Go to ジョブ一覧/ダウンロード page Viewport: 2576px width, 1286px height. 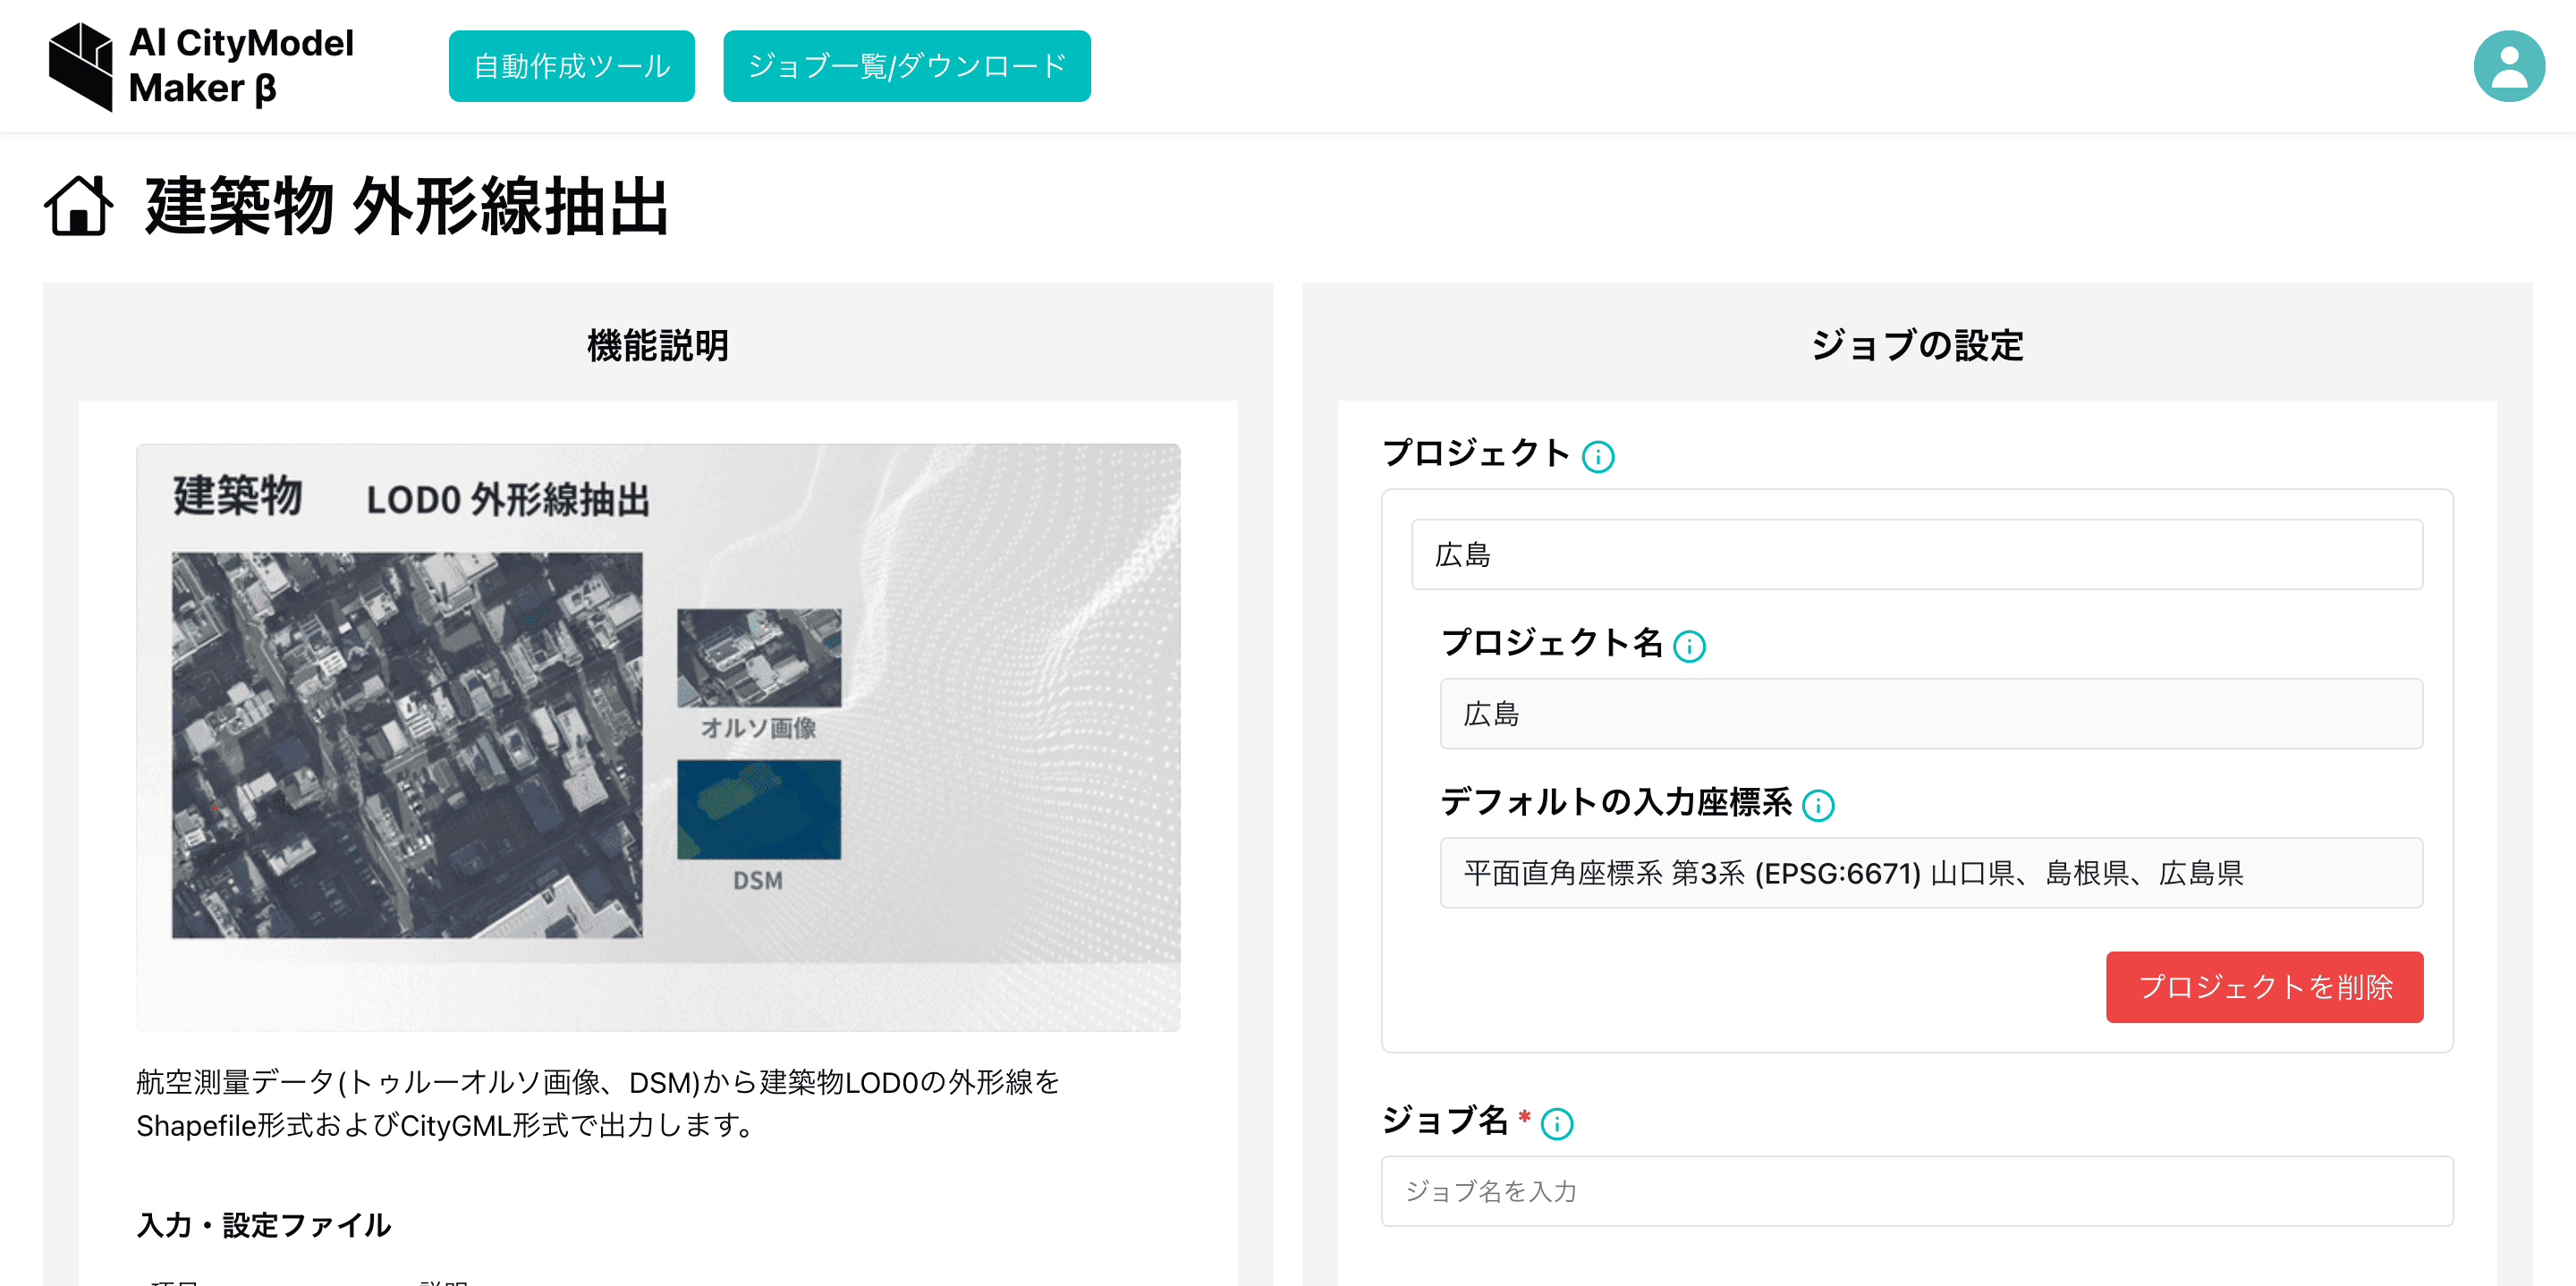[906, 66]
